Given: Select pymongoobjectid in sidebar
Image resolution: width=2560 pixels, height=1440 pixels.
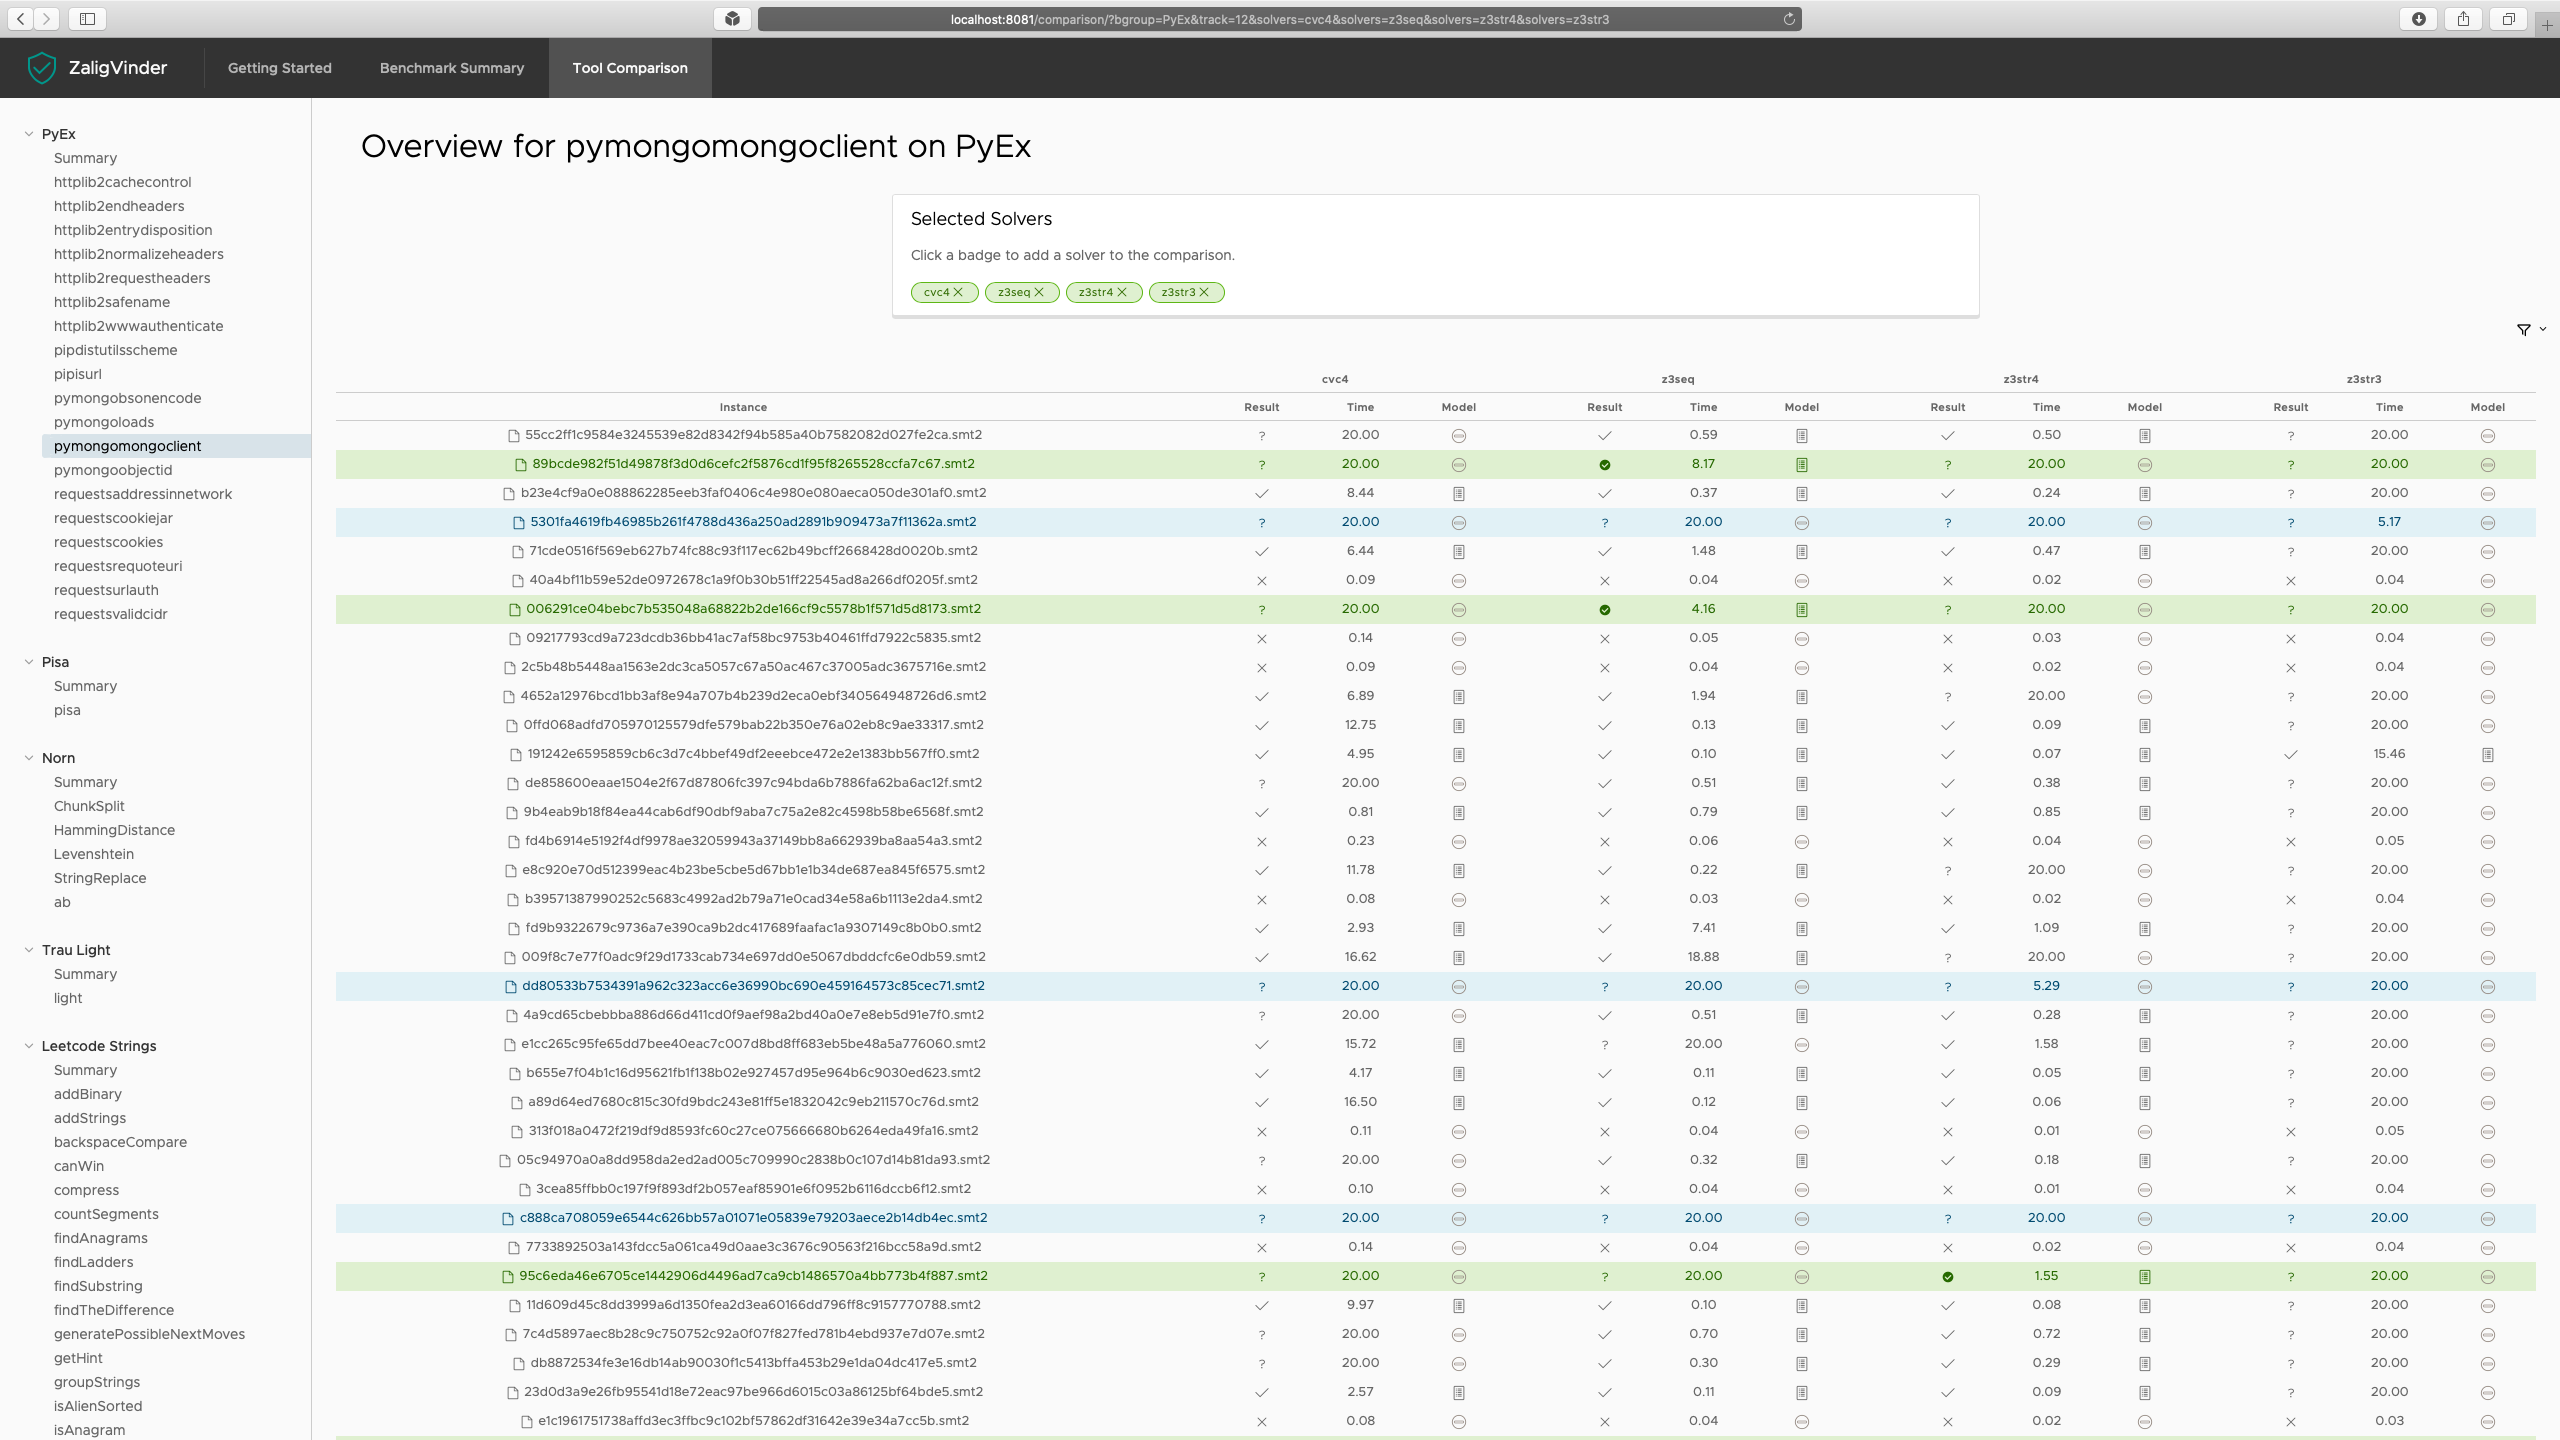Looking at the screenshot, I should [113, 470].
